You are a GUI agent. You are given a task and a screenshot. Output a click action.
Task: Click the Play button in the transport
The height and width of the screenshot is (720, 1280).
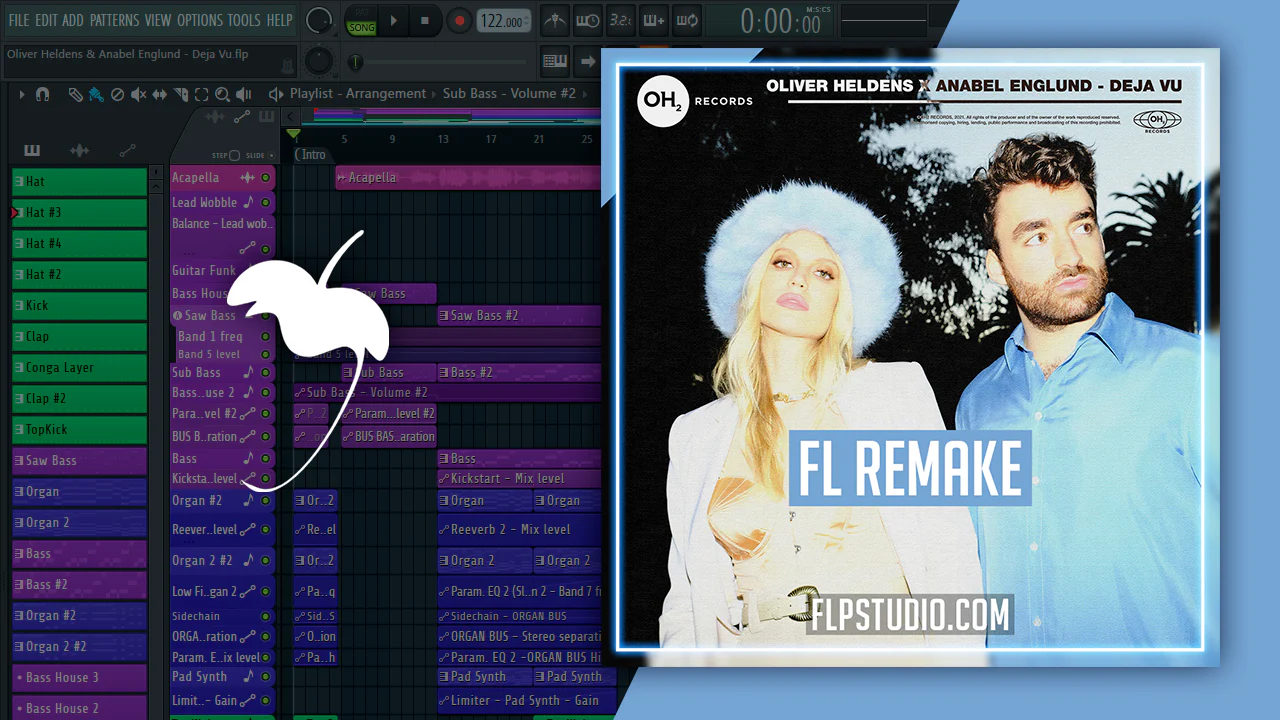pos(393,20)
